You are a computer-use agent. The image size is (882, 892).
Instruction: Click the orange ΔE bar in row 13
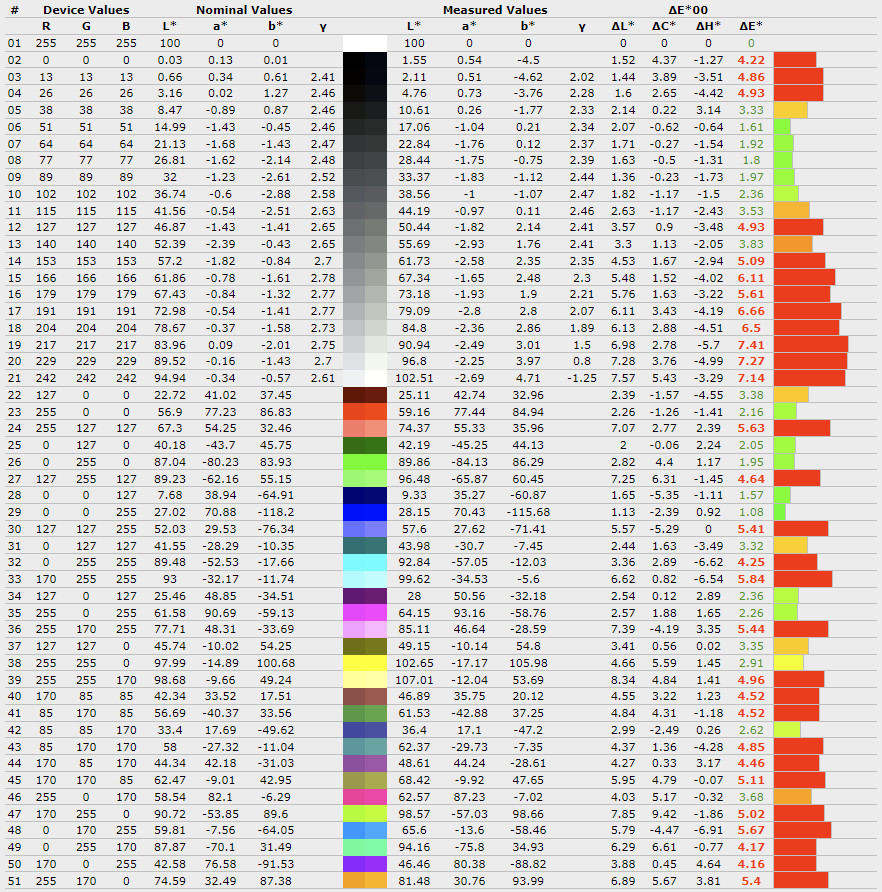(x=793, y=244)
